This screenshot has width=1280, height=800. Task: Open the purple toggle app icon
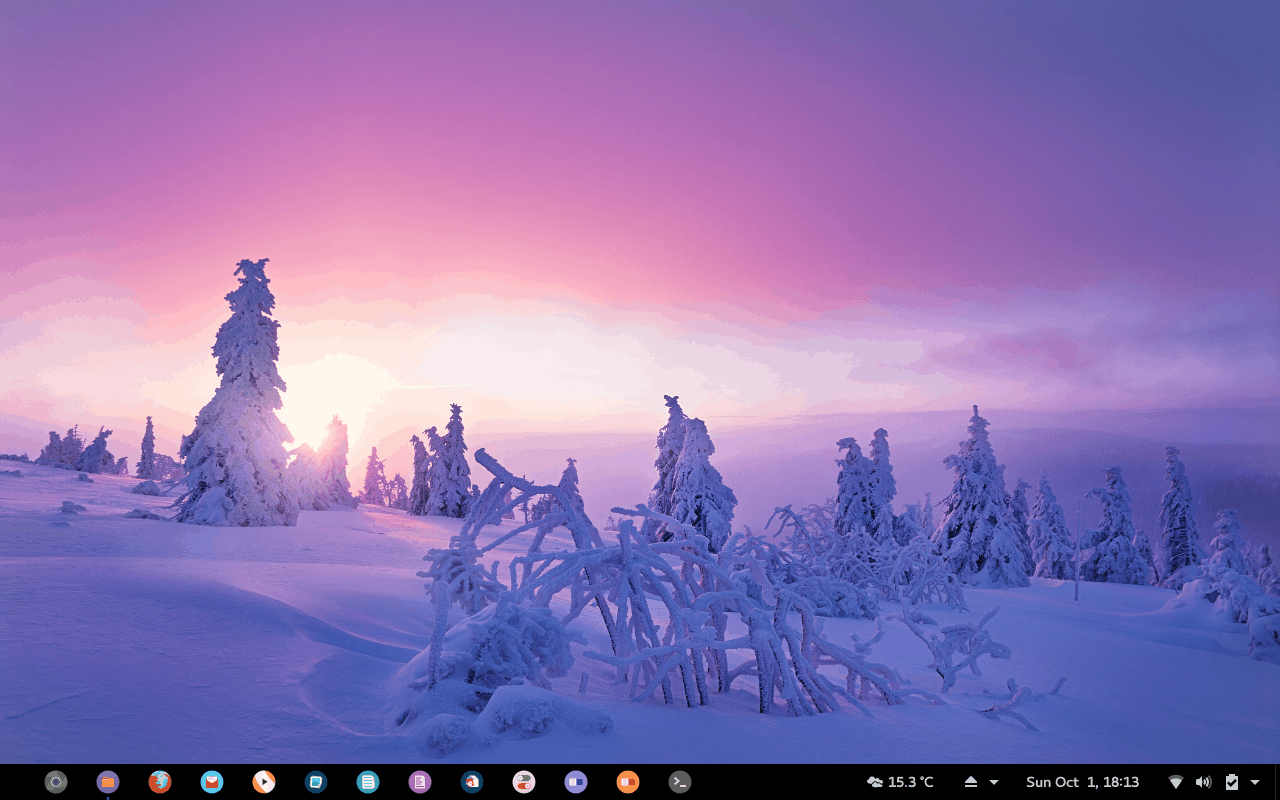pyautogui.click(x=576, y=782)
